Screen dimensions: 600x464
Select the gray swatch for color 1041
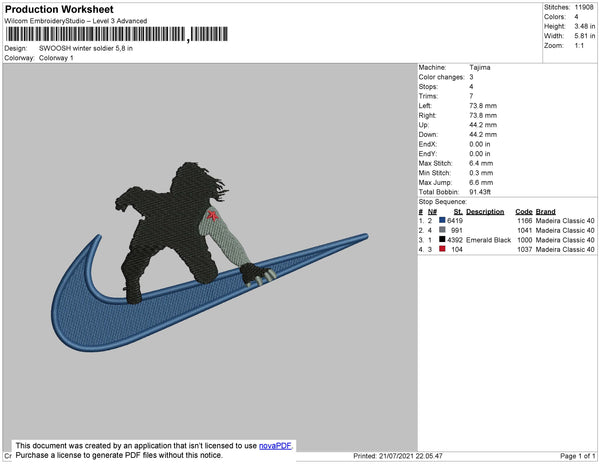point(442,230)
